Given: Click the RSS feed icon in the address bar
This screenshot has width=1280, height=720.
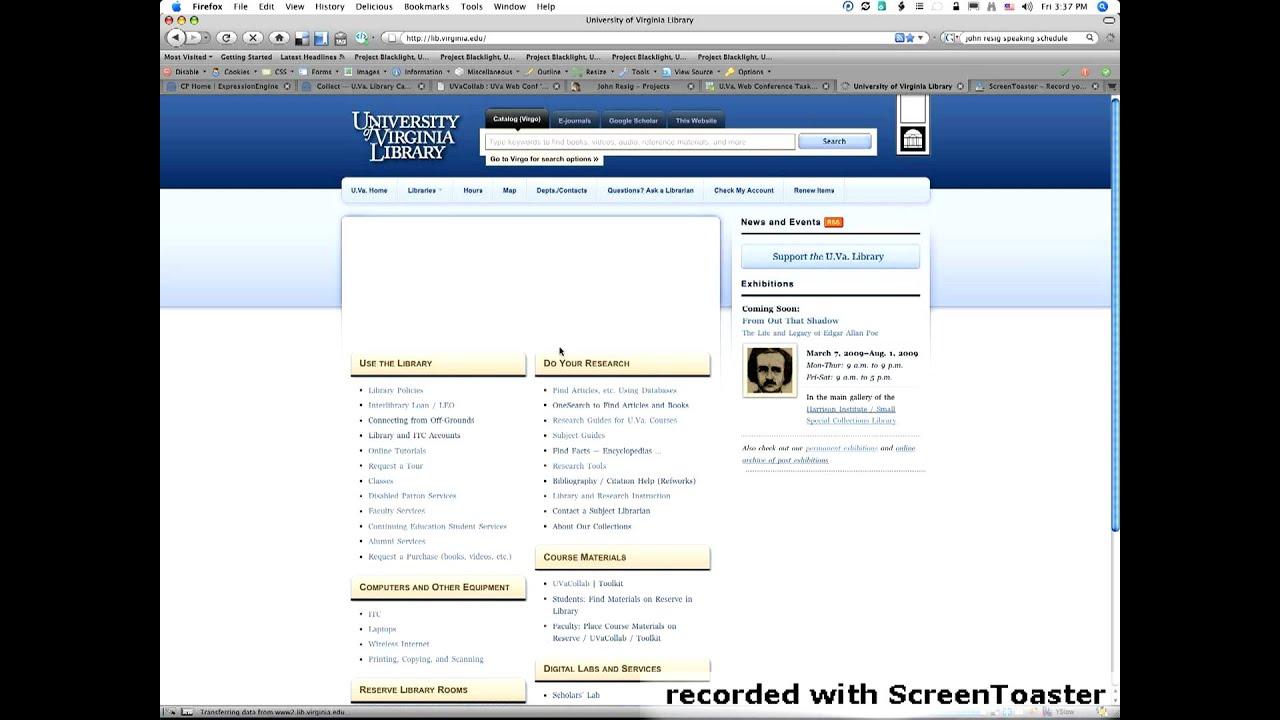Looking at the screenshot, I should pos(899,38).
